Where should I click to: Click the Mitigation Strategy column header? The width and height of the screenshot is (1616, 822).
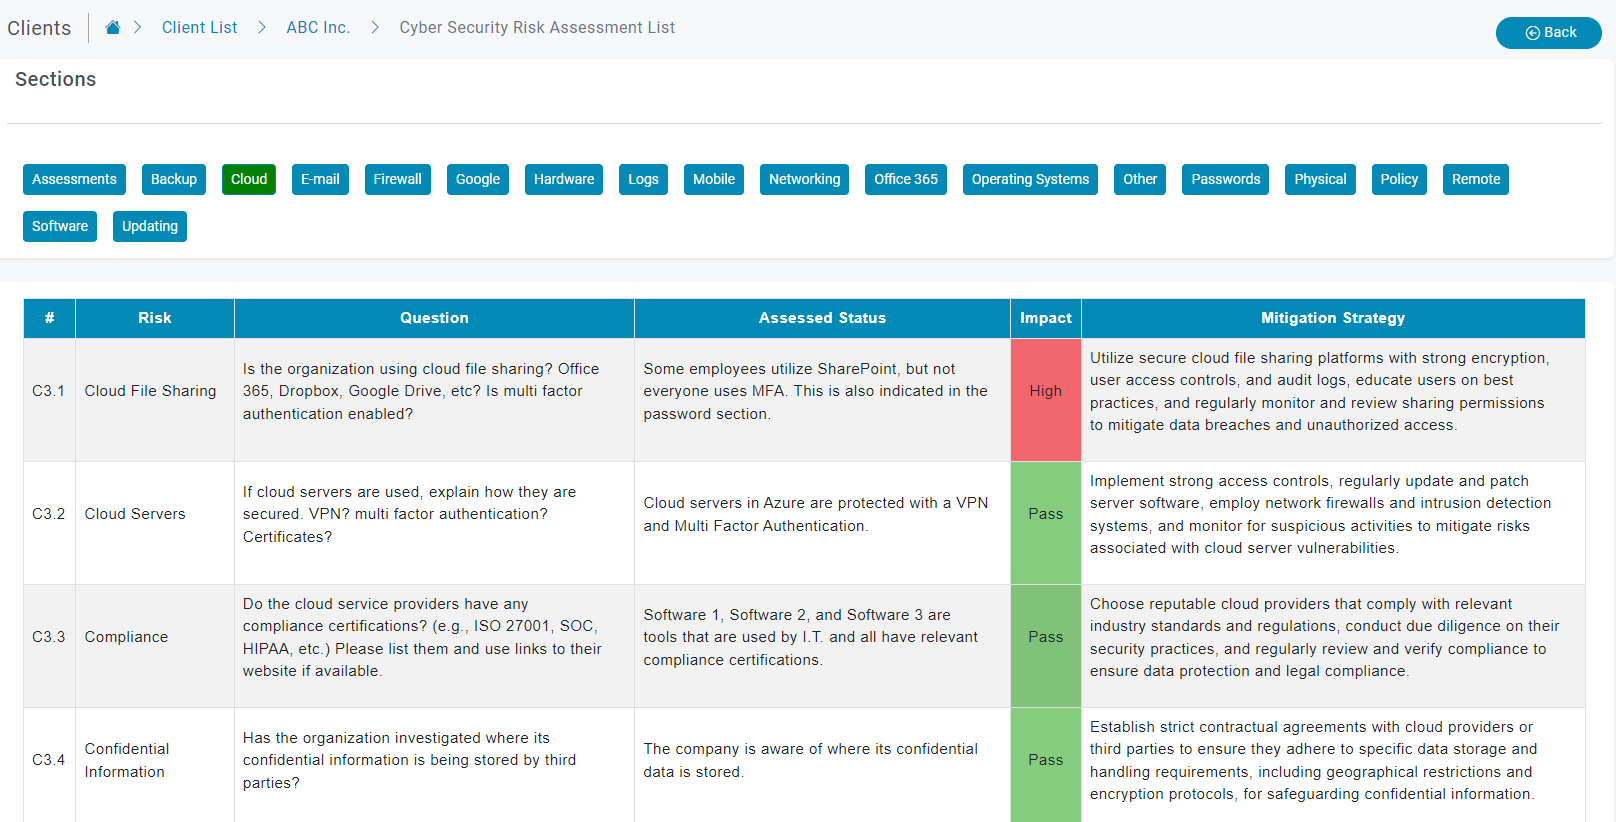pos(1332,318)
